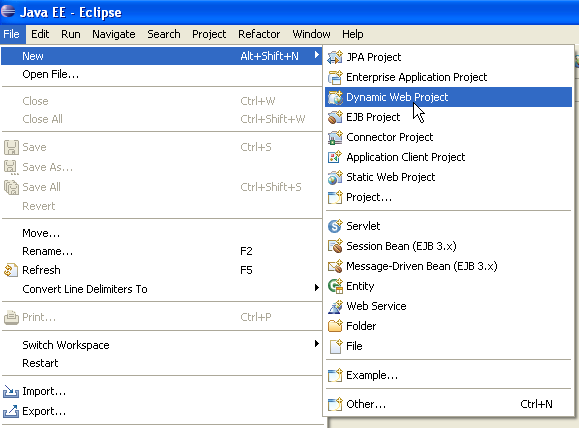Click the Other... wizard icon
Image resolution: width=579 pixels, height=428 pixels.
pyautogui.click(x=335, y=404)
